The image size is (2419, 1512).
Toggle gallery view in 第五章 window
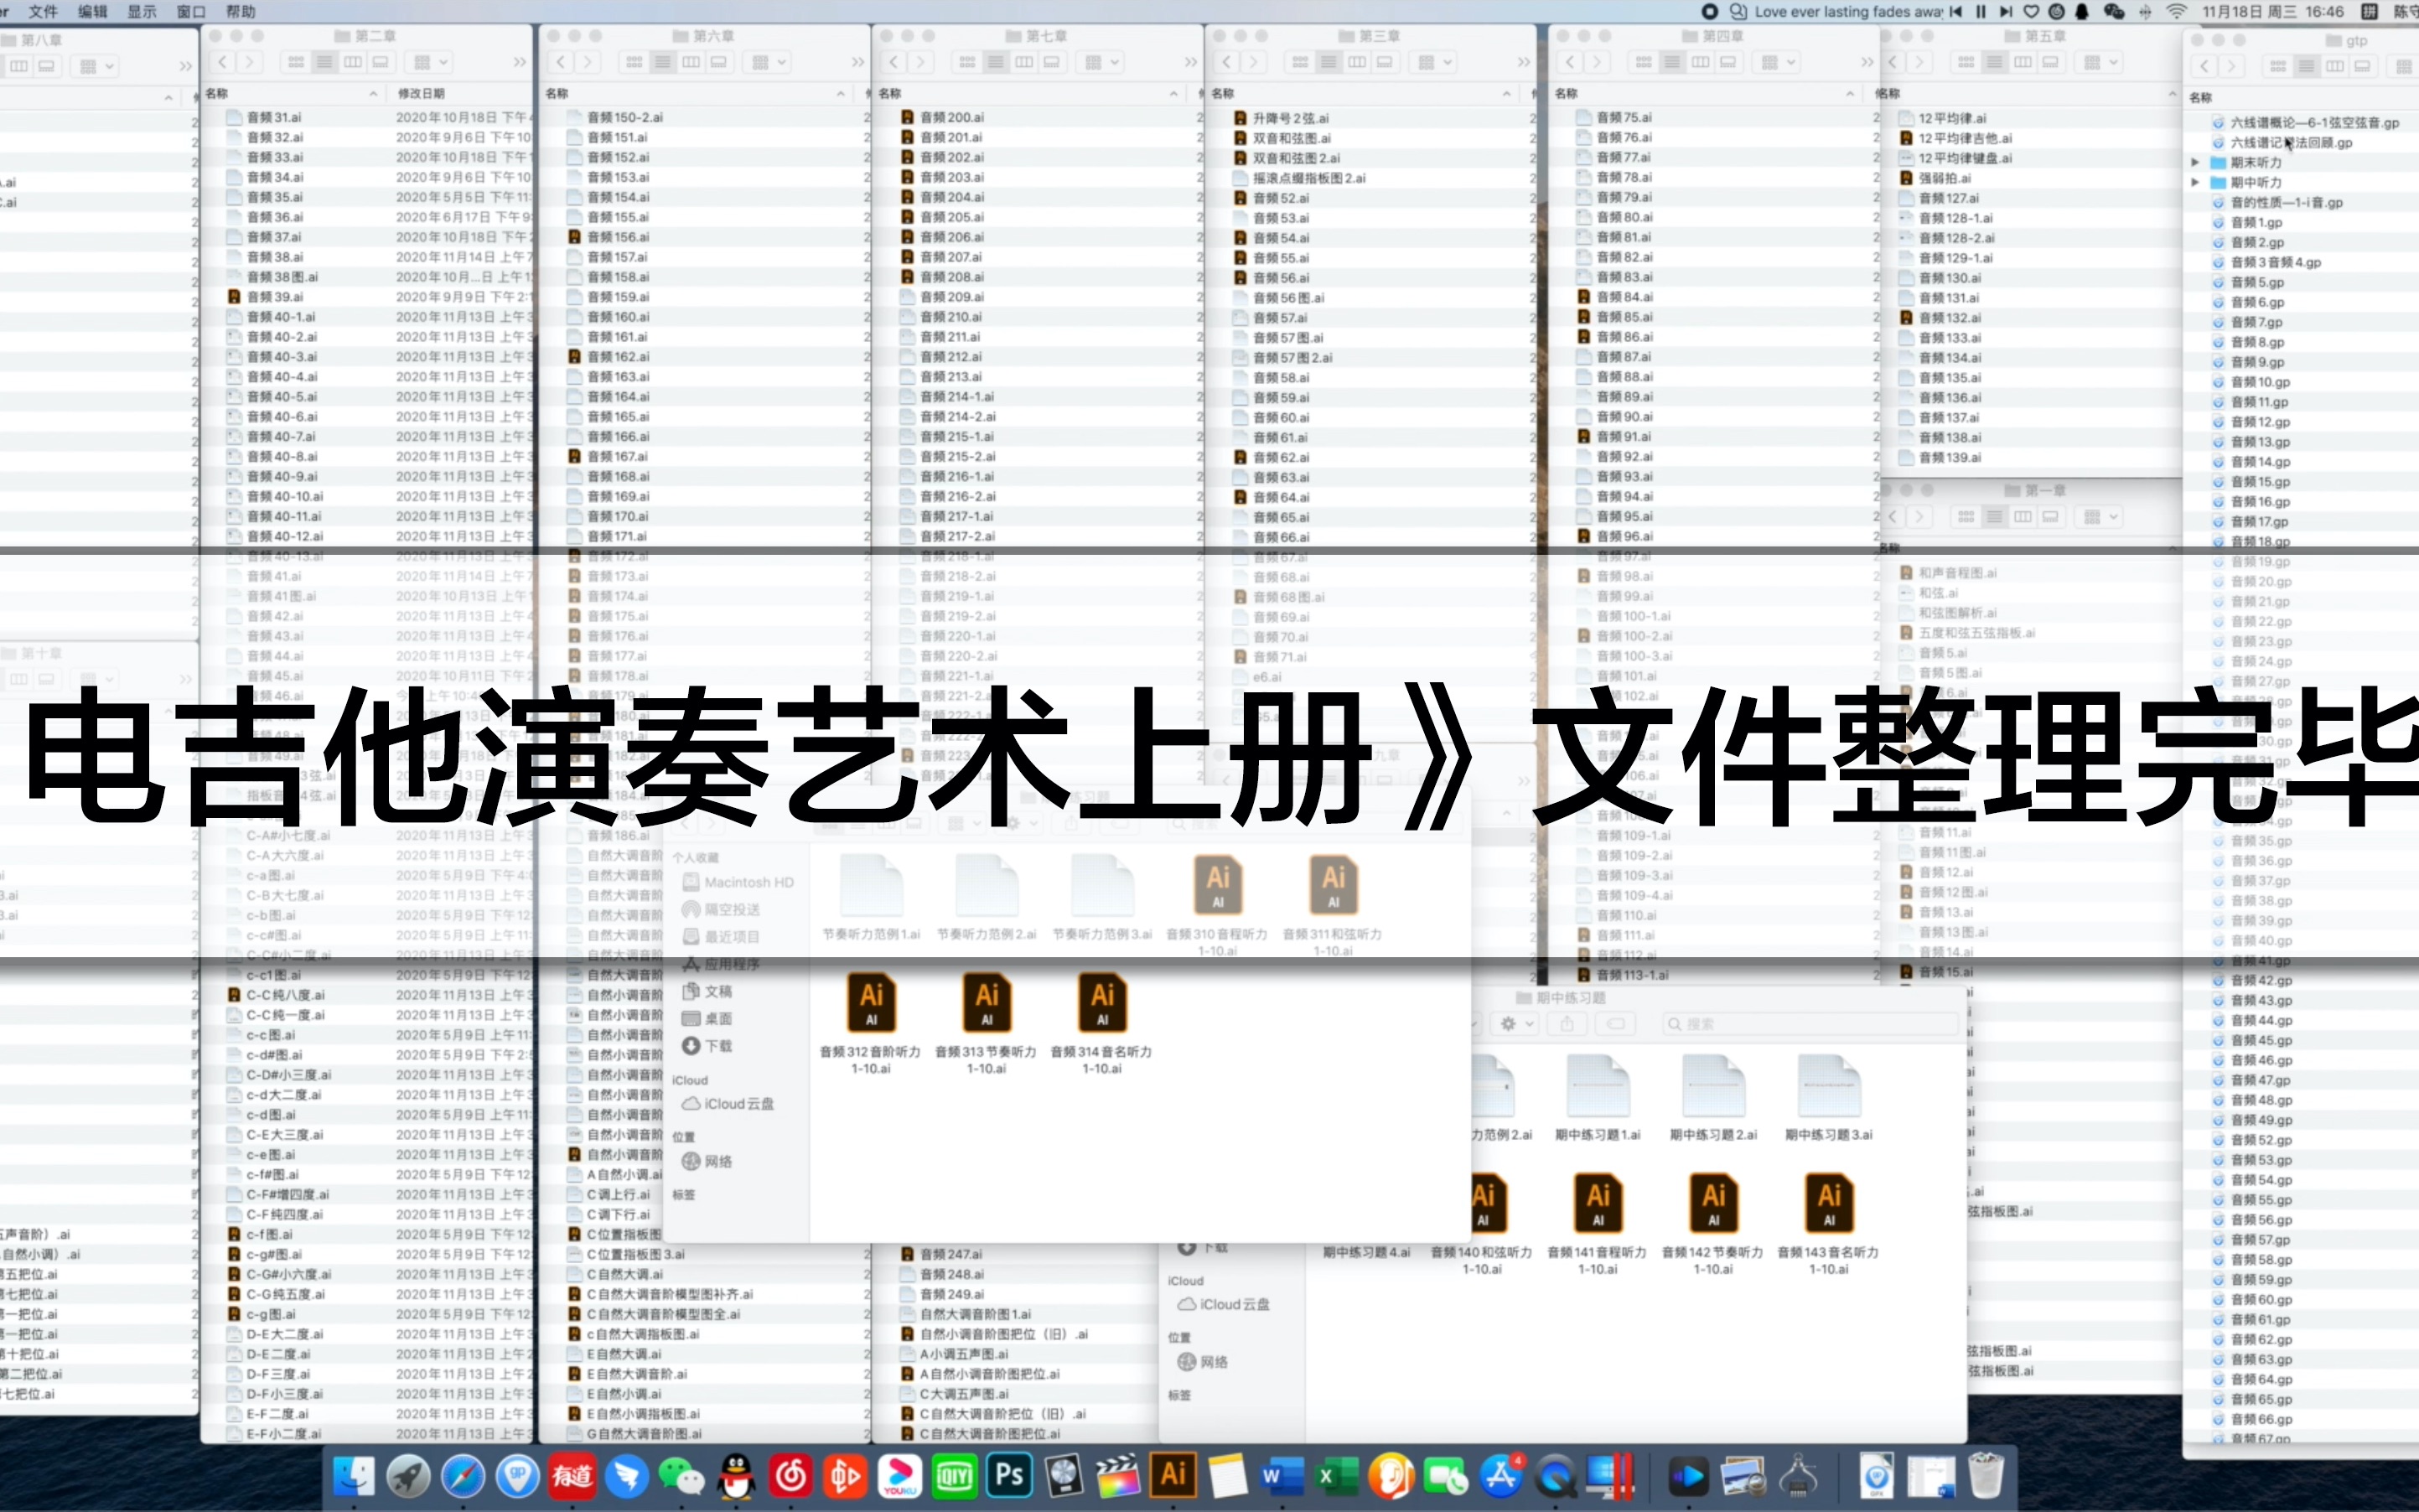coord(2051,62)
